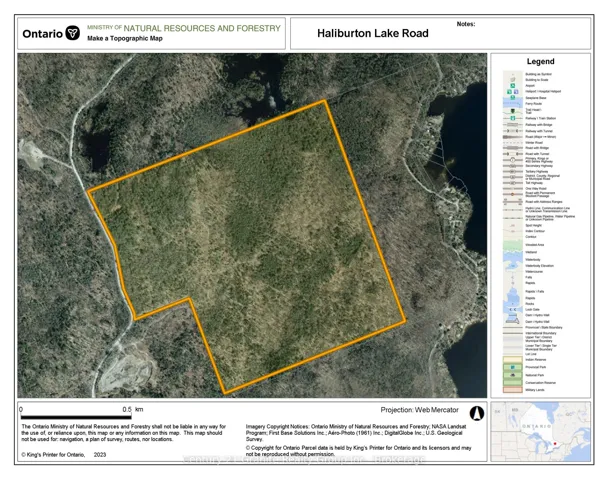Click the Indian Reserve color swatch
The width and height of the screenshot is (608, 479).
pos(510,358)
